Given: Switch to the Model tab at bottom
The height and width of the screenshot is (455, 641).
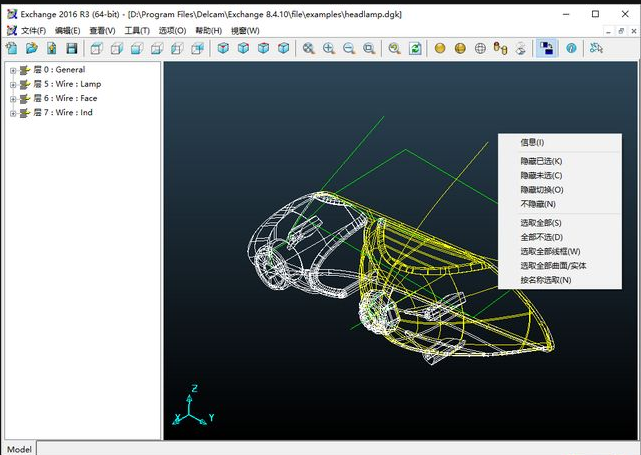Looking at the screenshot, I should pyautogui.click(x=20, y=449).
